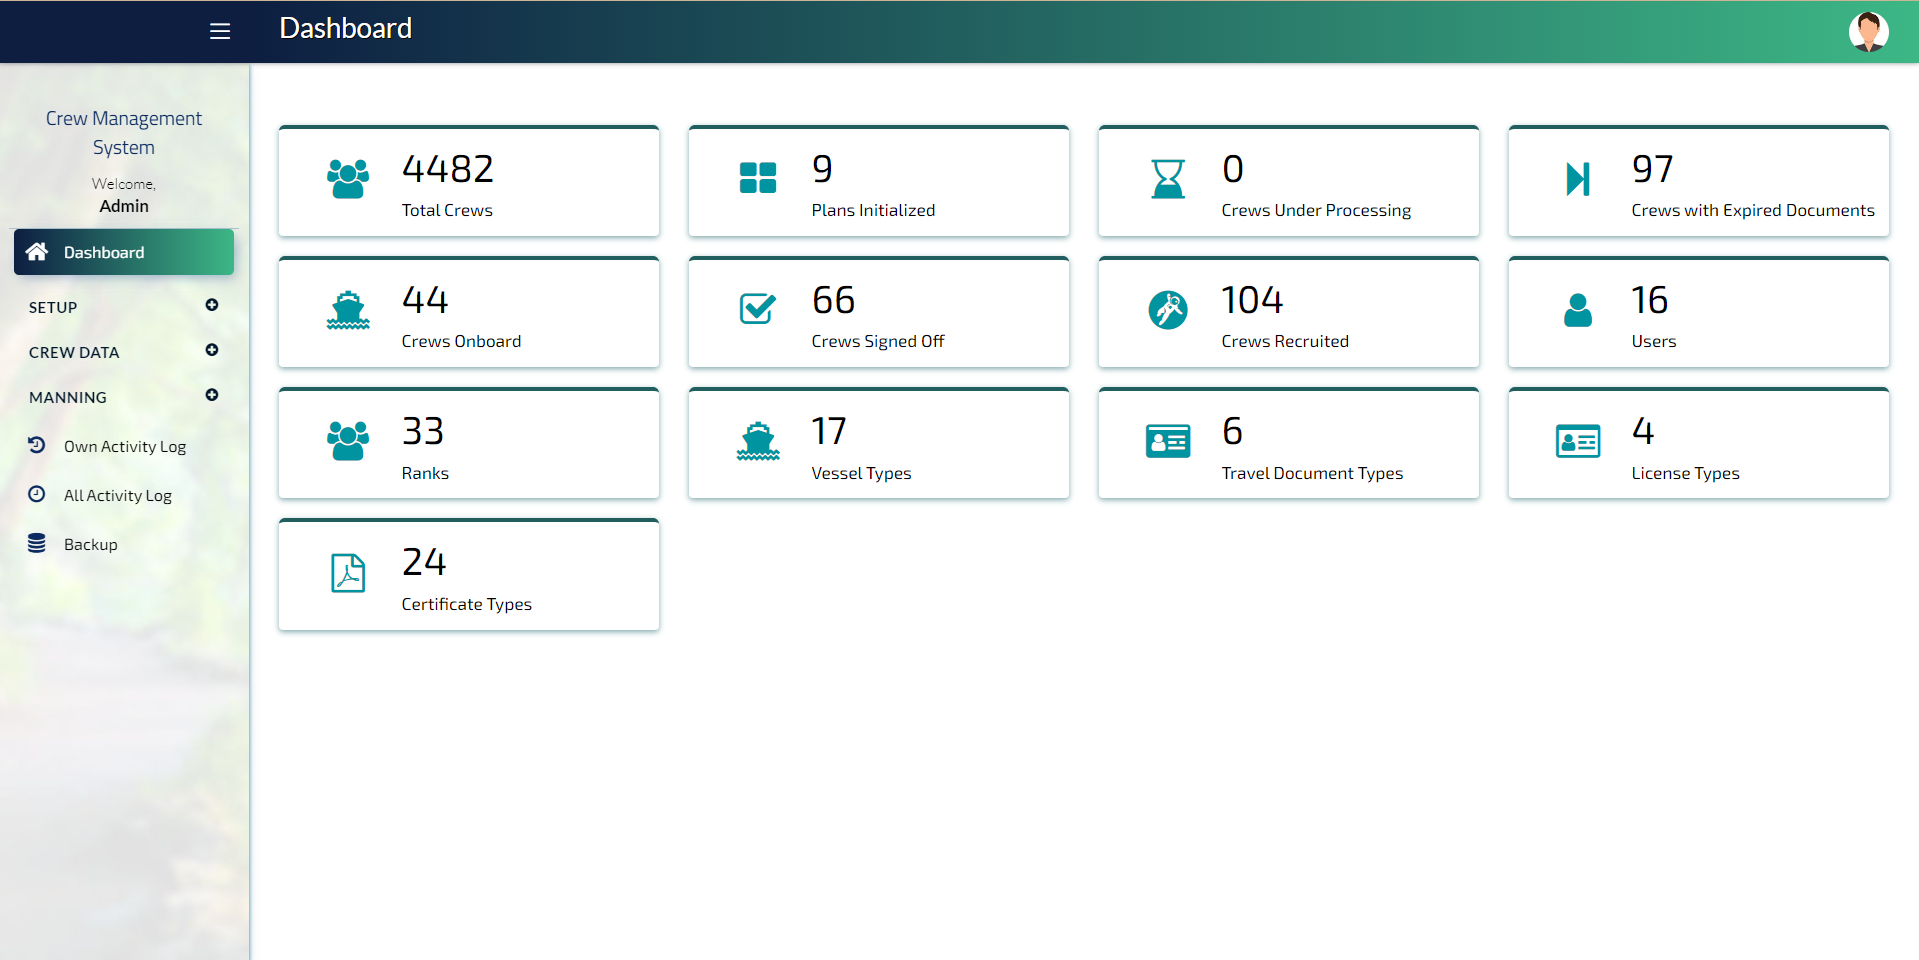Open All Activity Log page
Image resolution: width=1919 pixels, height=960 pixels.
click(117, 496)
